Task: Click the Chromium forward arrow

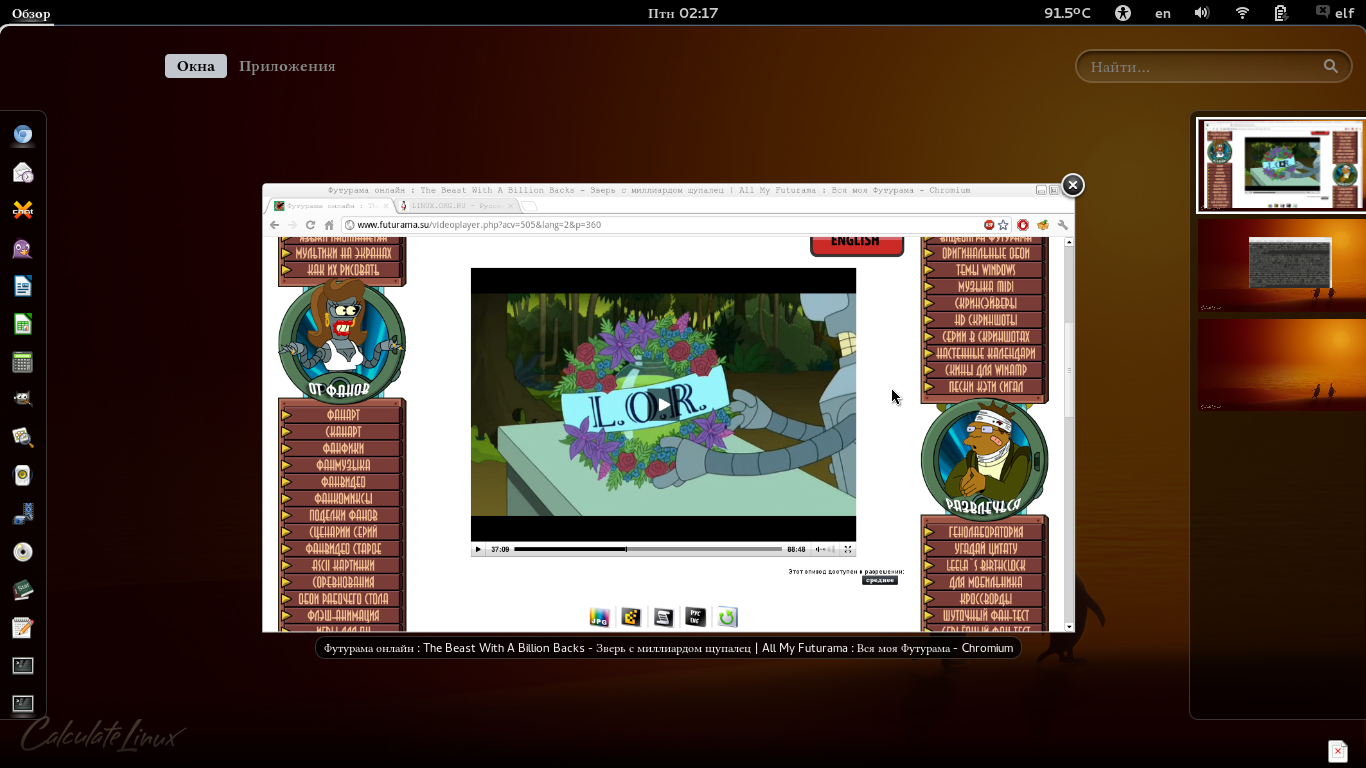Action: (x=293, y=225)
